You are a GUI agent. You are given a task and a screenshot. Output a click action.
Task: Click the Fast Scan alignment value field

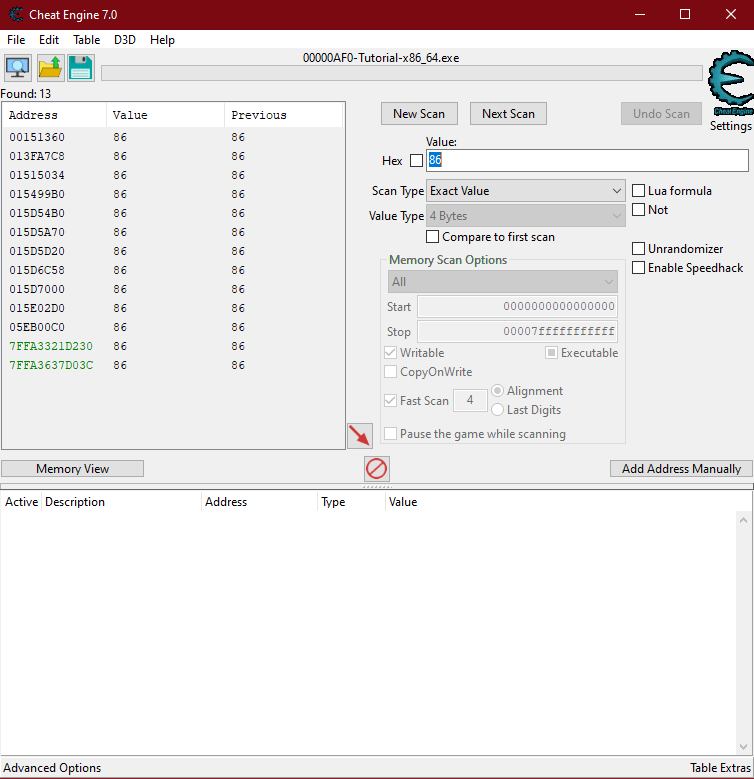pos(470,400)
